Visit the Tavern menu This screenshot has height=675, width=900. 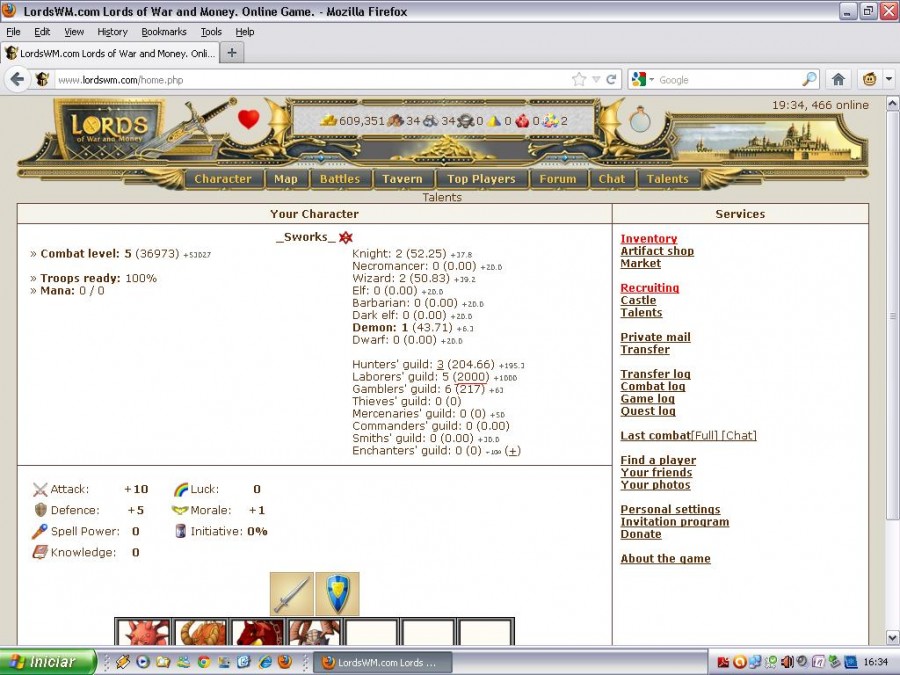pyautogui.click(x=402, y=179)
